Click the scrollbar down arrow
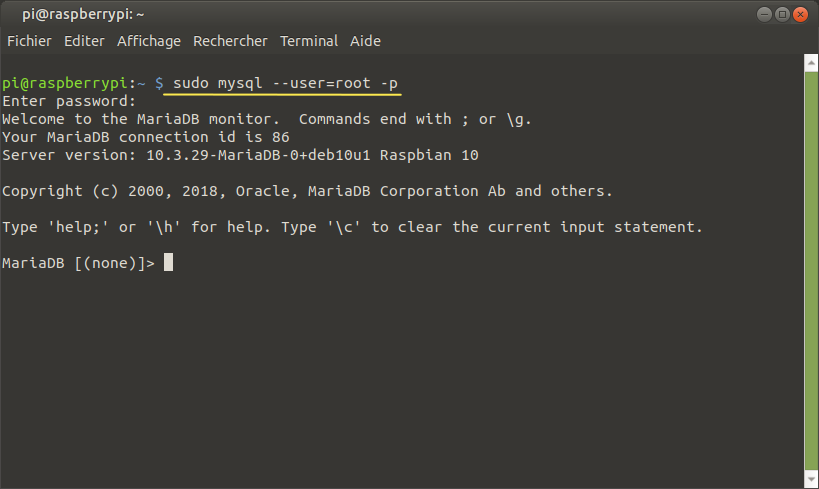 (x=811, y=478)
